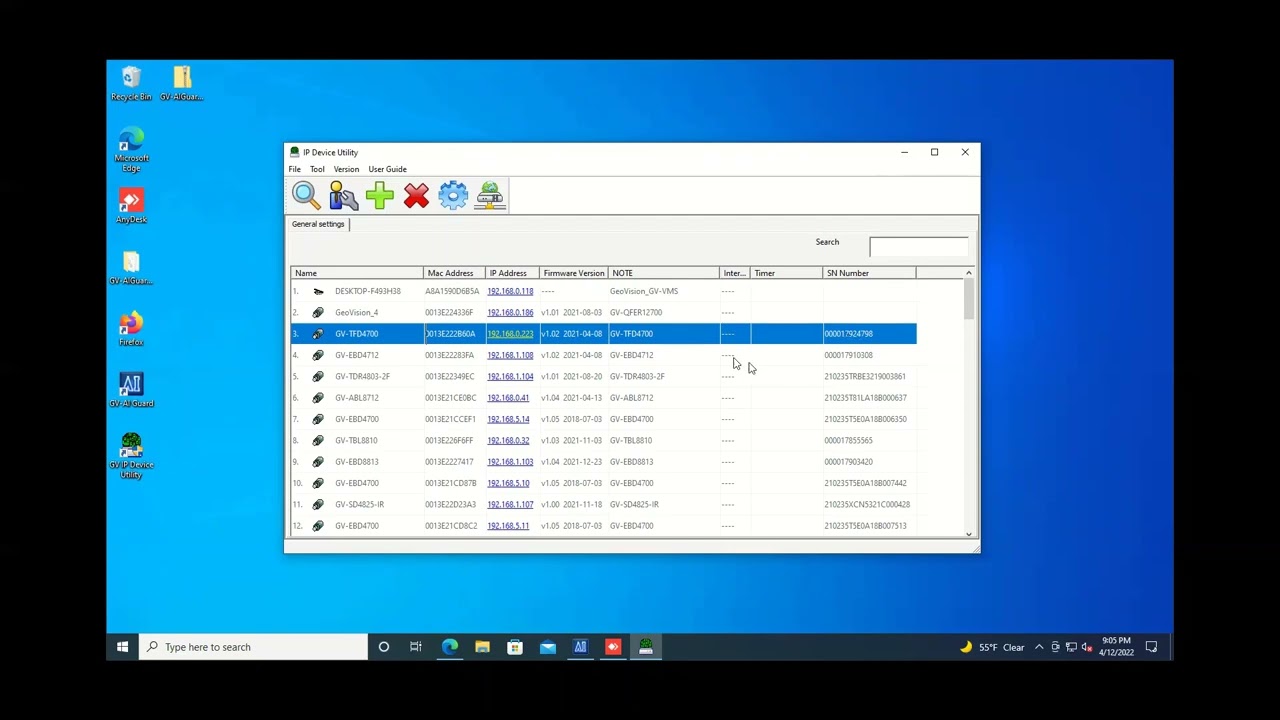The image size is (1280, 720).
Task: Open IP link 192.168.5.11
Action: 508,526
